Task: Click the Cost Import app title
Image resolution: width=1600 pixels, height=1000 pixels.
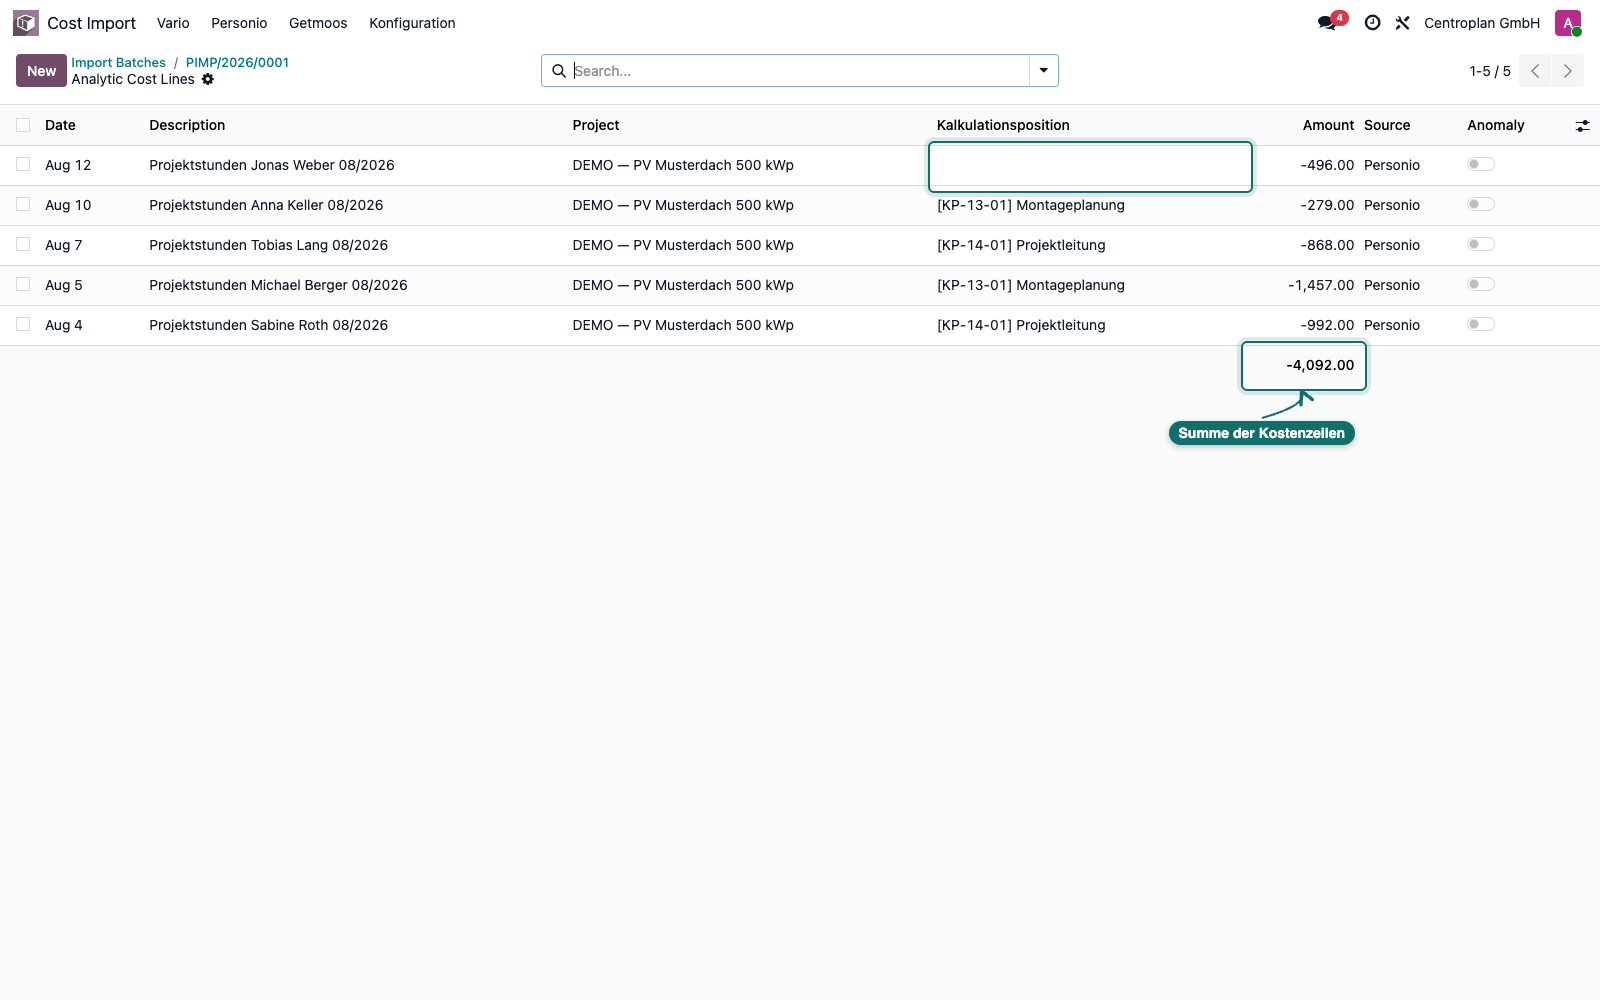Action: coord(91,23)
